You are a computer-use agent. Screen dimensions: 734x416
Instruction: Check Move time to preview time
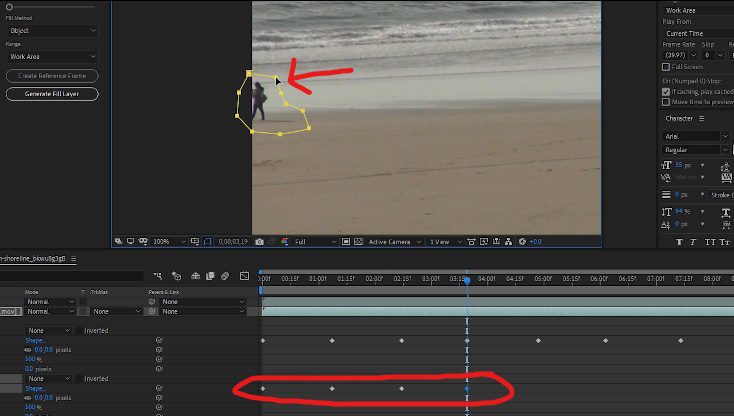666,102
